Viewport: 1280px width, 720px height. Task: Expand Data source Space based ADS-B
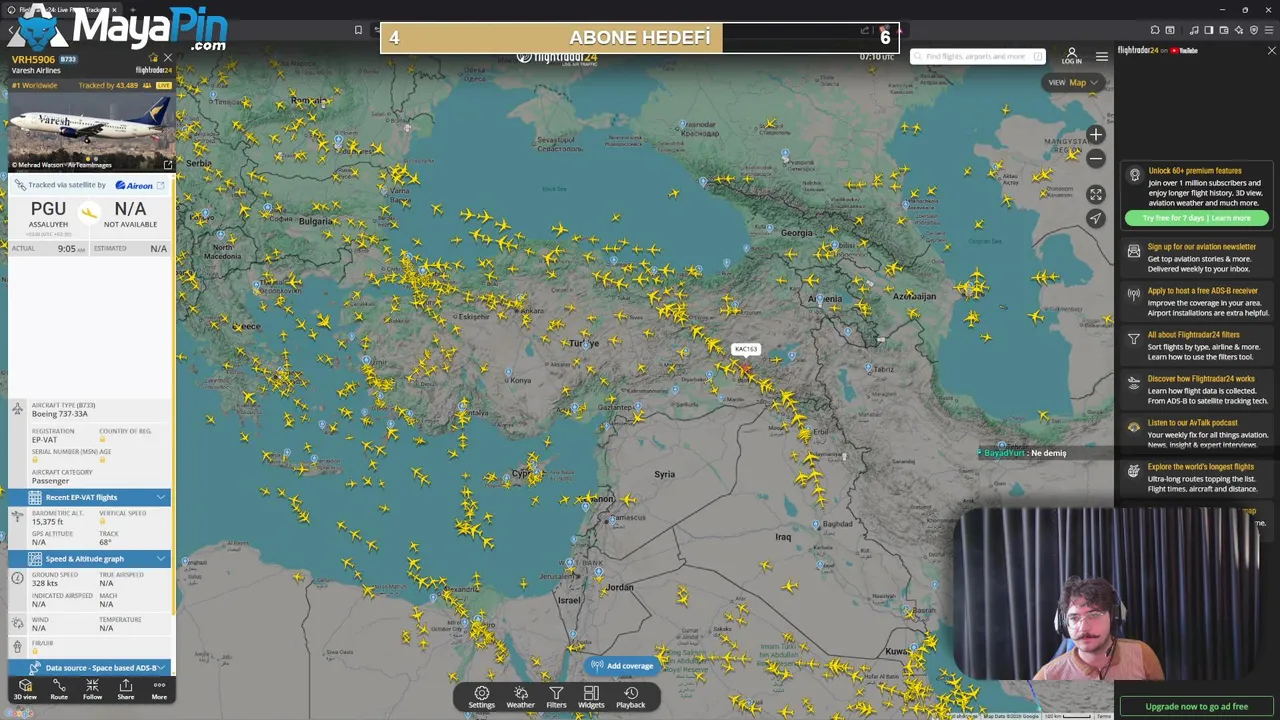[90, 667]
